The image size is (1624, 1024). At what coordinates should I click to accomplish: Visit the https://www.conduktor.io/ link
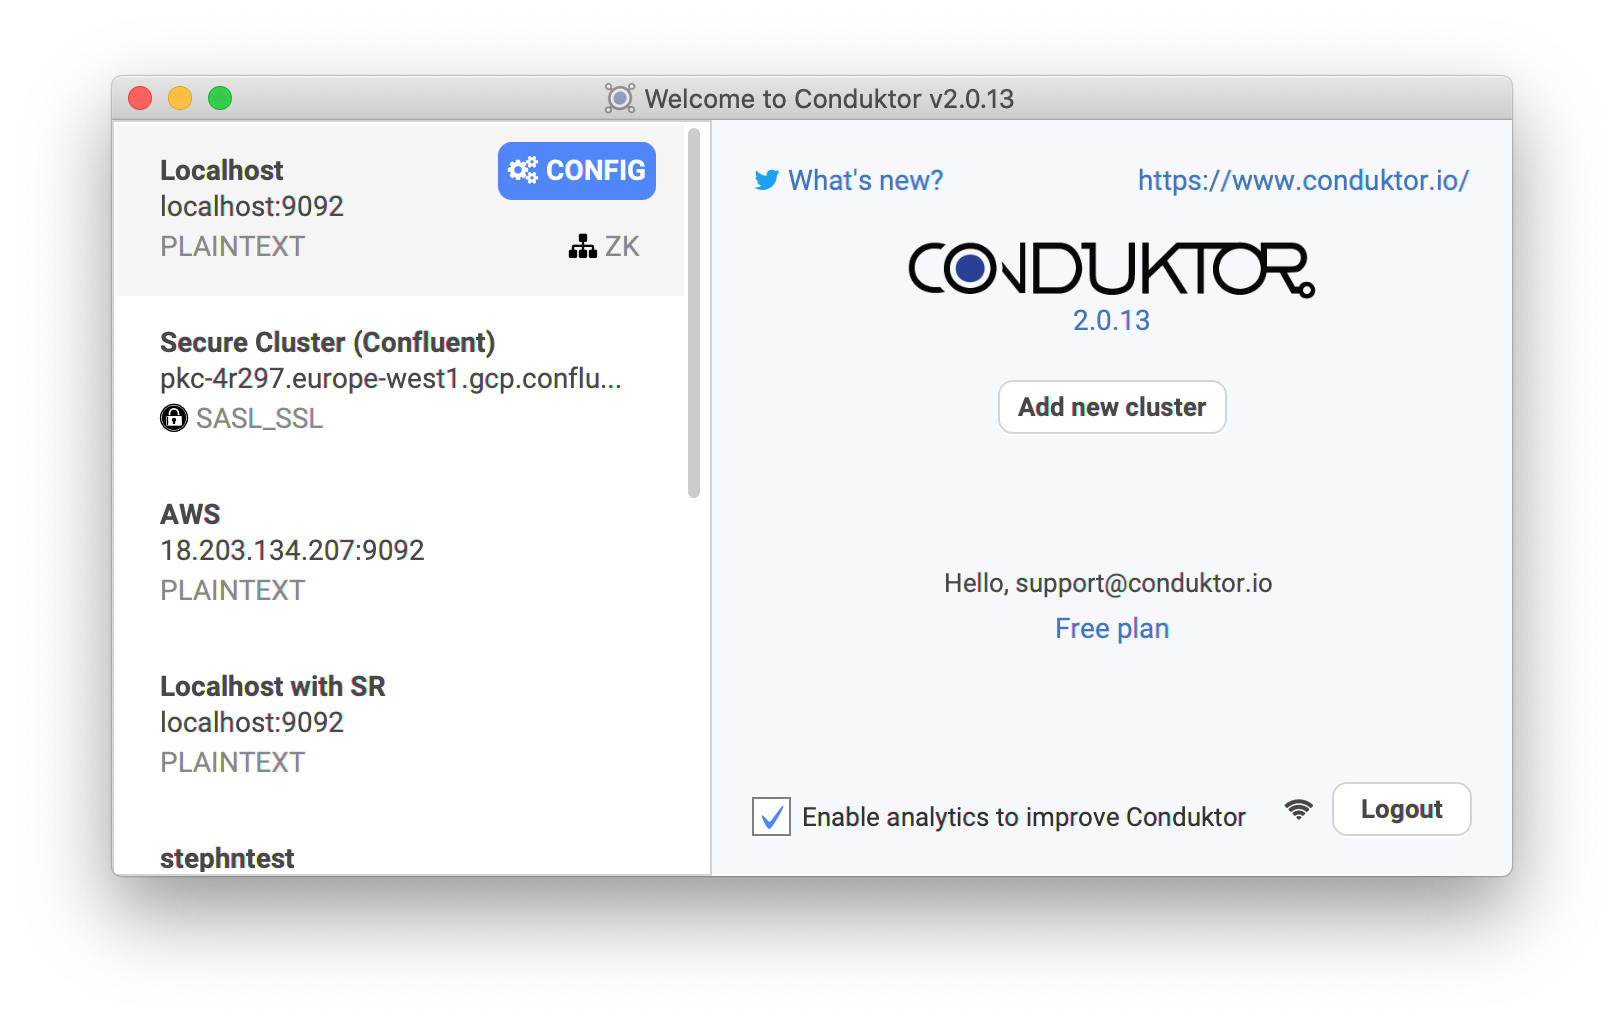[1303, 180]
